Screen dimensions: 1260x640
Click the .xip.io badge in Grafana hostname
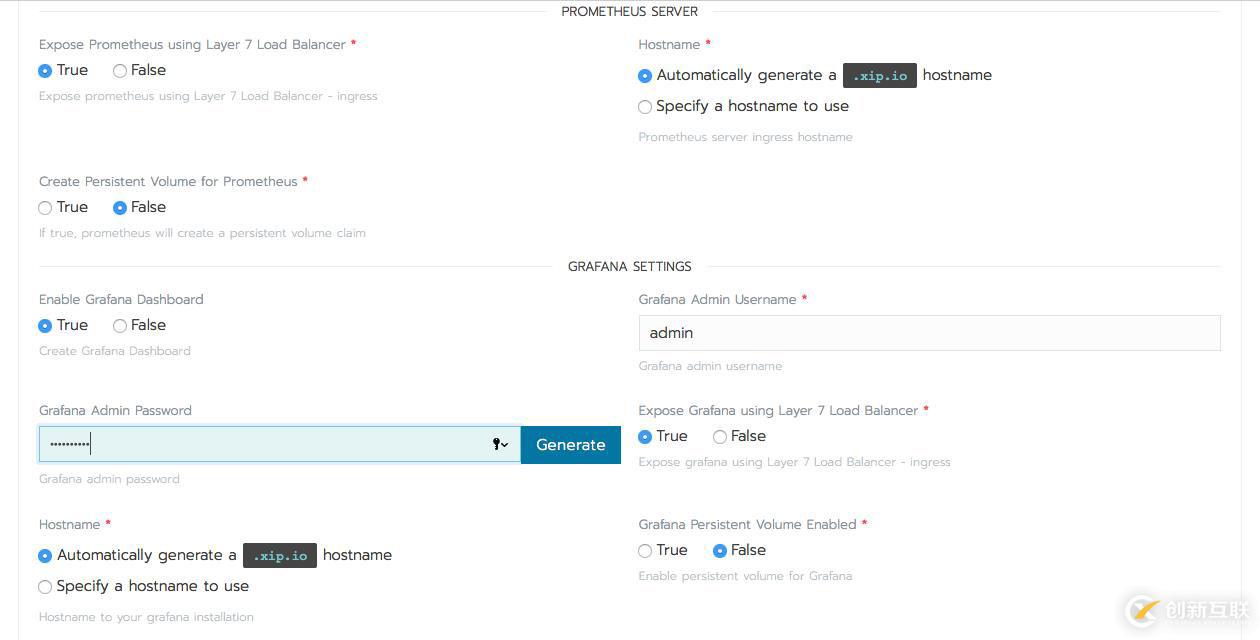tap(280, 555)
